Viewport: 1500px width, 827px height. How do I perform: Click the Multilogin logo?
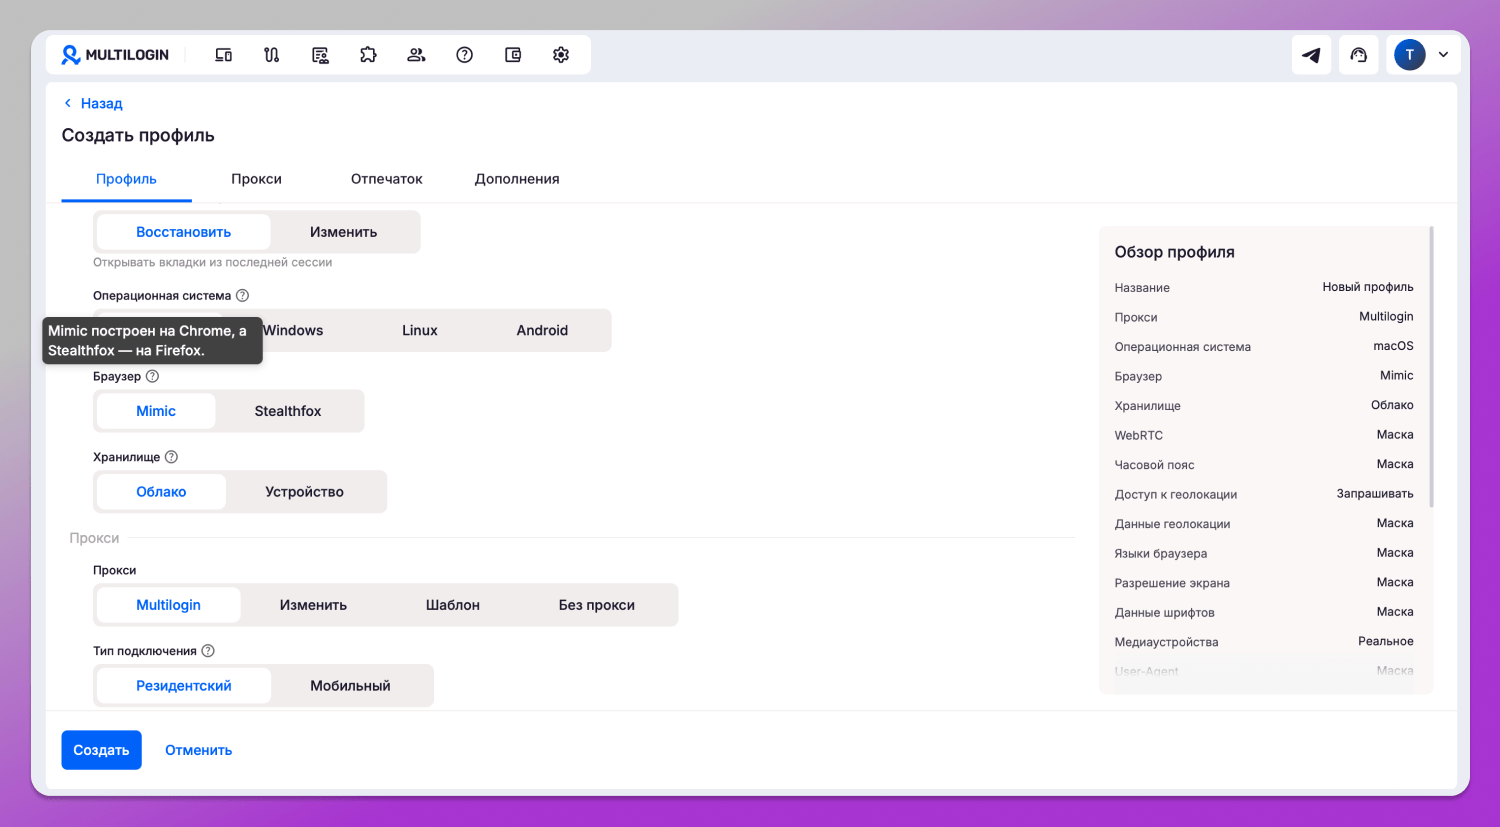pos(115,55)
